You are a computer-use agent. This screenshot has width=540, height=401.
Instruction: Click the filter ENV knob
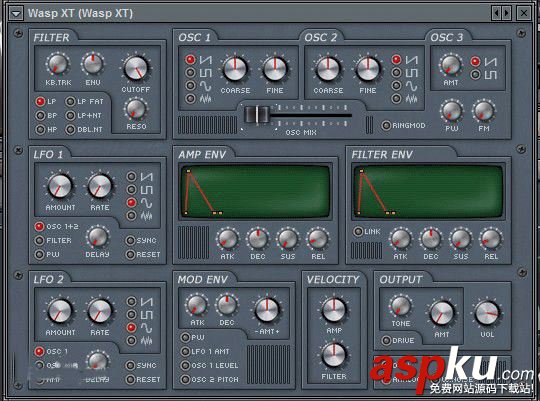point(93,64)
